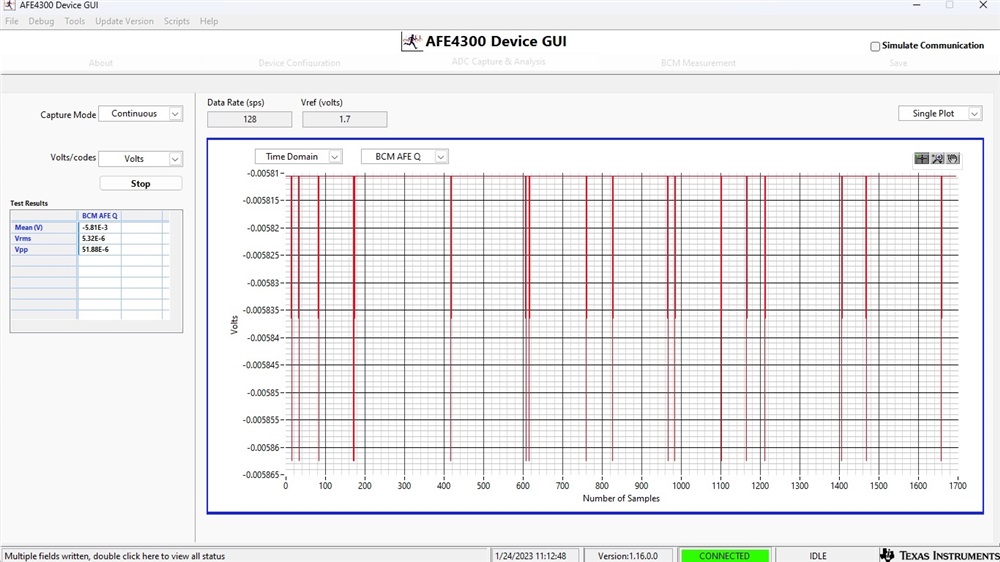This screenshot has width=1000, height=562.
Task: Minimize the AFE4300 Device GUI window
Action: [x=916, y=5]
